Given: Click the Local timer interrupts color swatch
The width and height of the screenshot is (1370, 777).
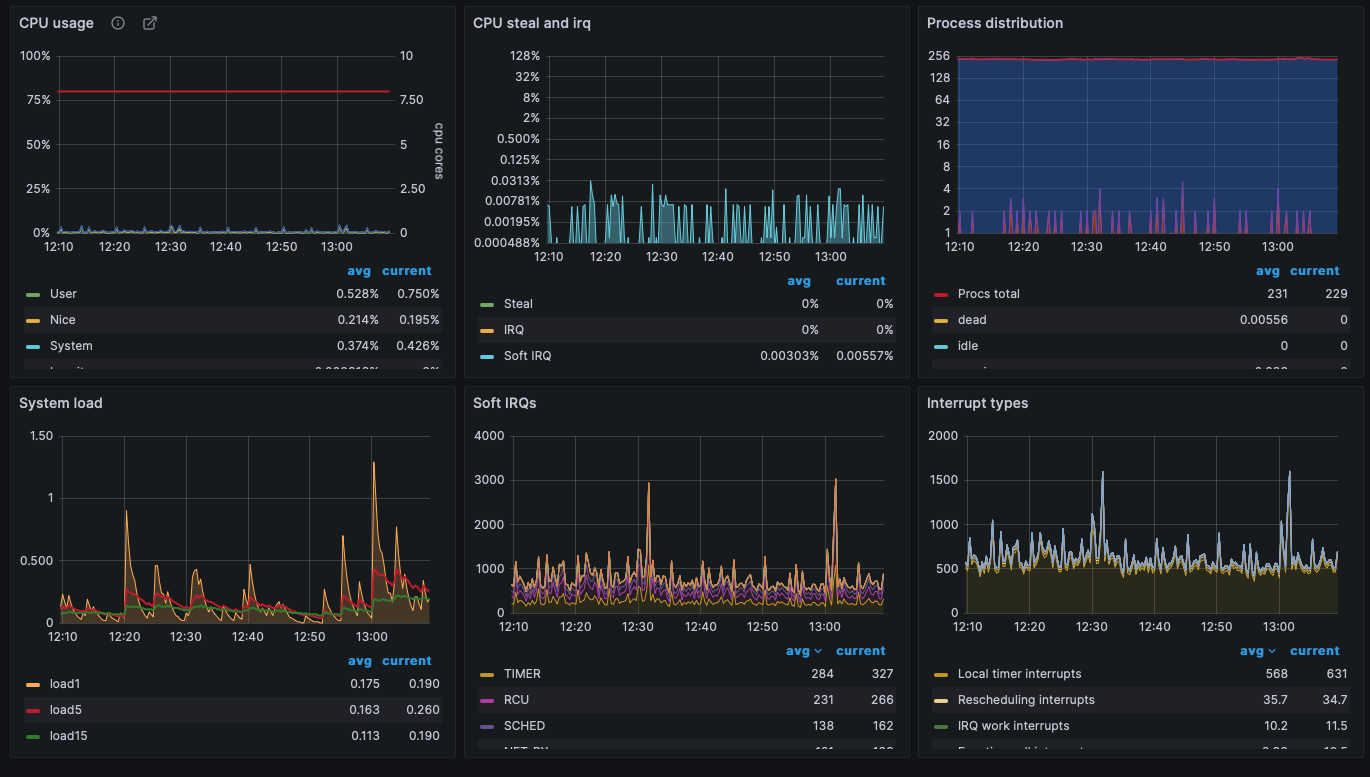Looking at the screenshot, I should [941, 674].
